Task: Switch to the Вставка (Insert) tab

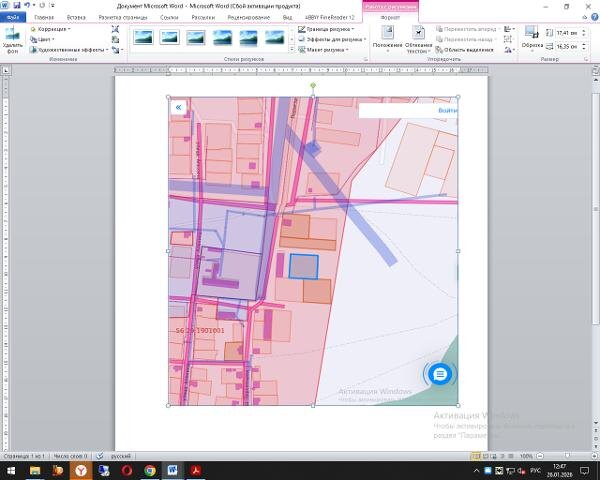Action: [x=75, y=18]
